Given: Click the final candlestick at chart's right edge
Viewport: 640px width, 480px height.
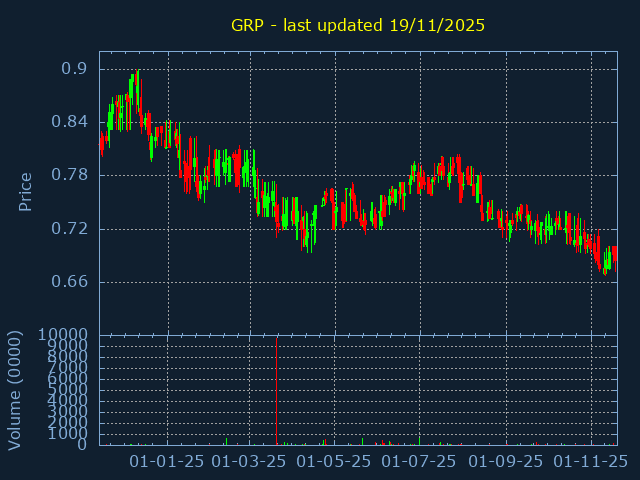Looking at the screenshot, I should [615, 254].
